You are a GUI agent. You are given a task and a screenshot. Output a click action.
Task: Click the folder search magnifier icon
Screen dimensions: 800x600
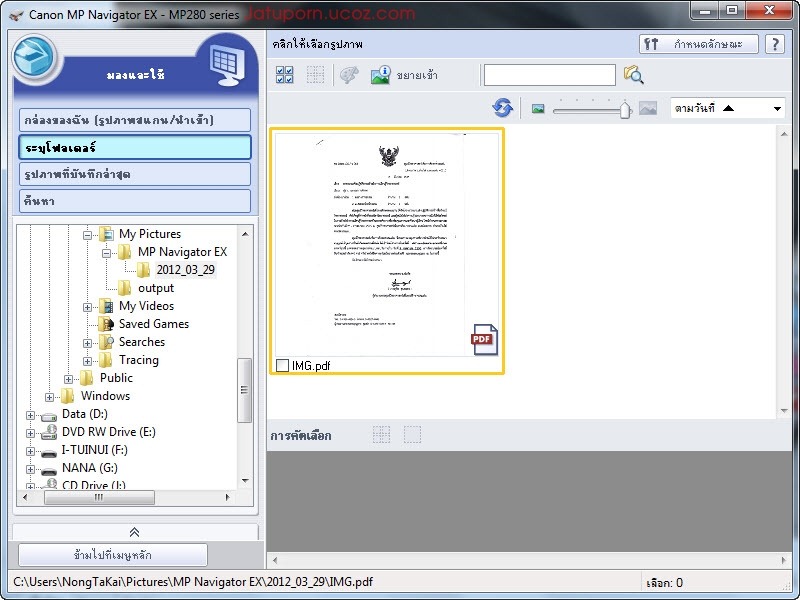click(x=633, y=75)
